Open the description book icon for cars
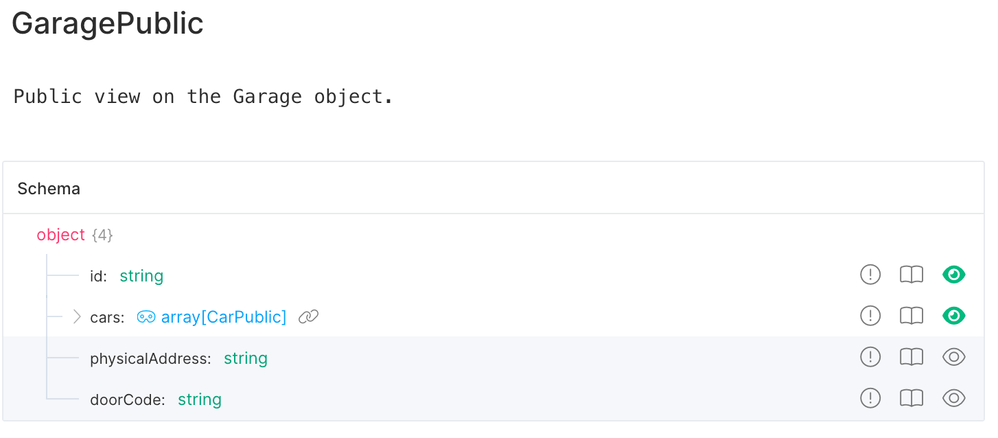The height and width of the screenshot is (438, 998). click(x=911, y=316)
